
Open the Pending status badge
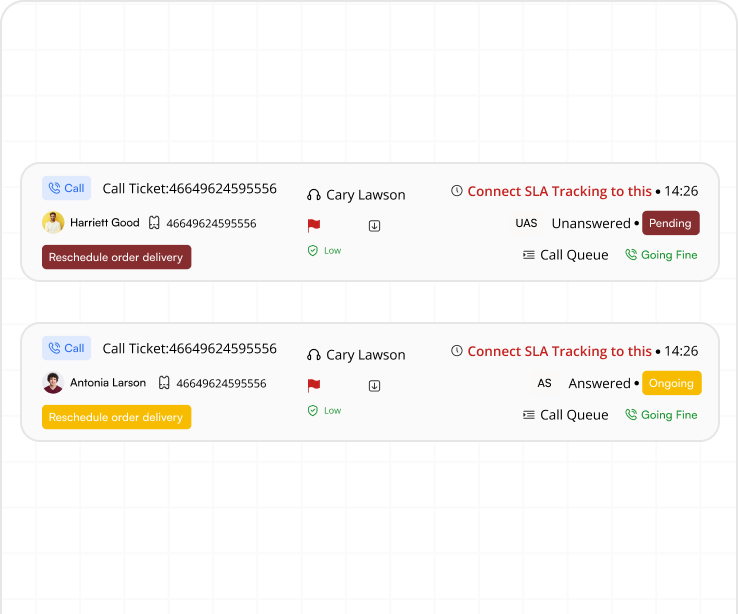coord(670,223)
